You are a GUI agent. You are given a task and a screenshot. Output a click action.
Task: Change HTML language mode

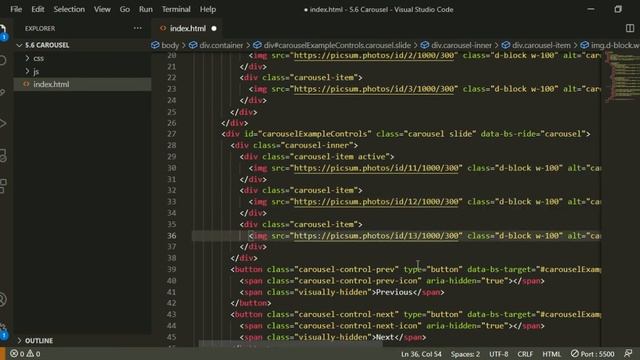(551, 354)
